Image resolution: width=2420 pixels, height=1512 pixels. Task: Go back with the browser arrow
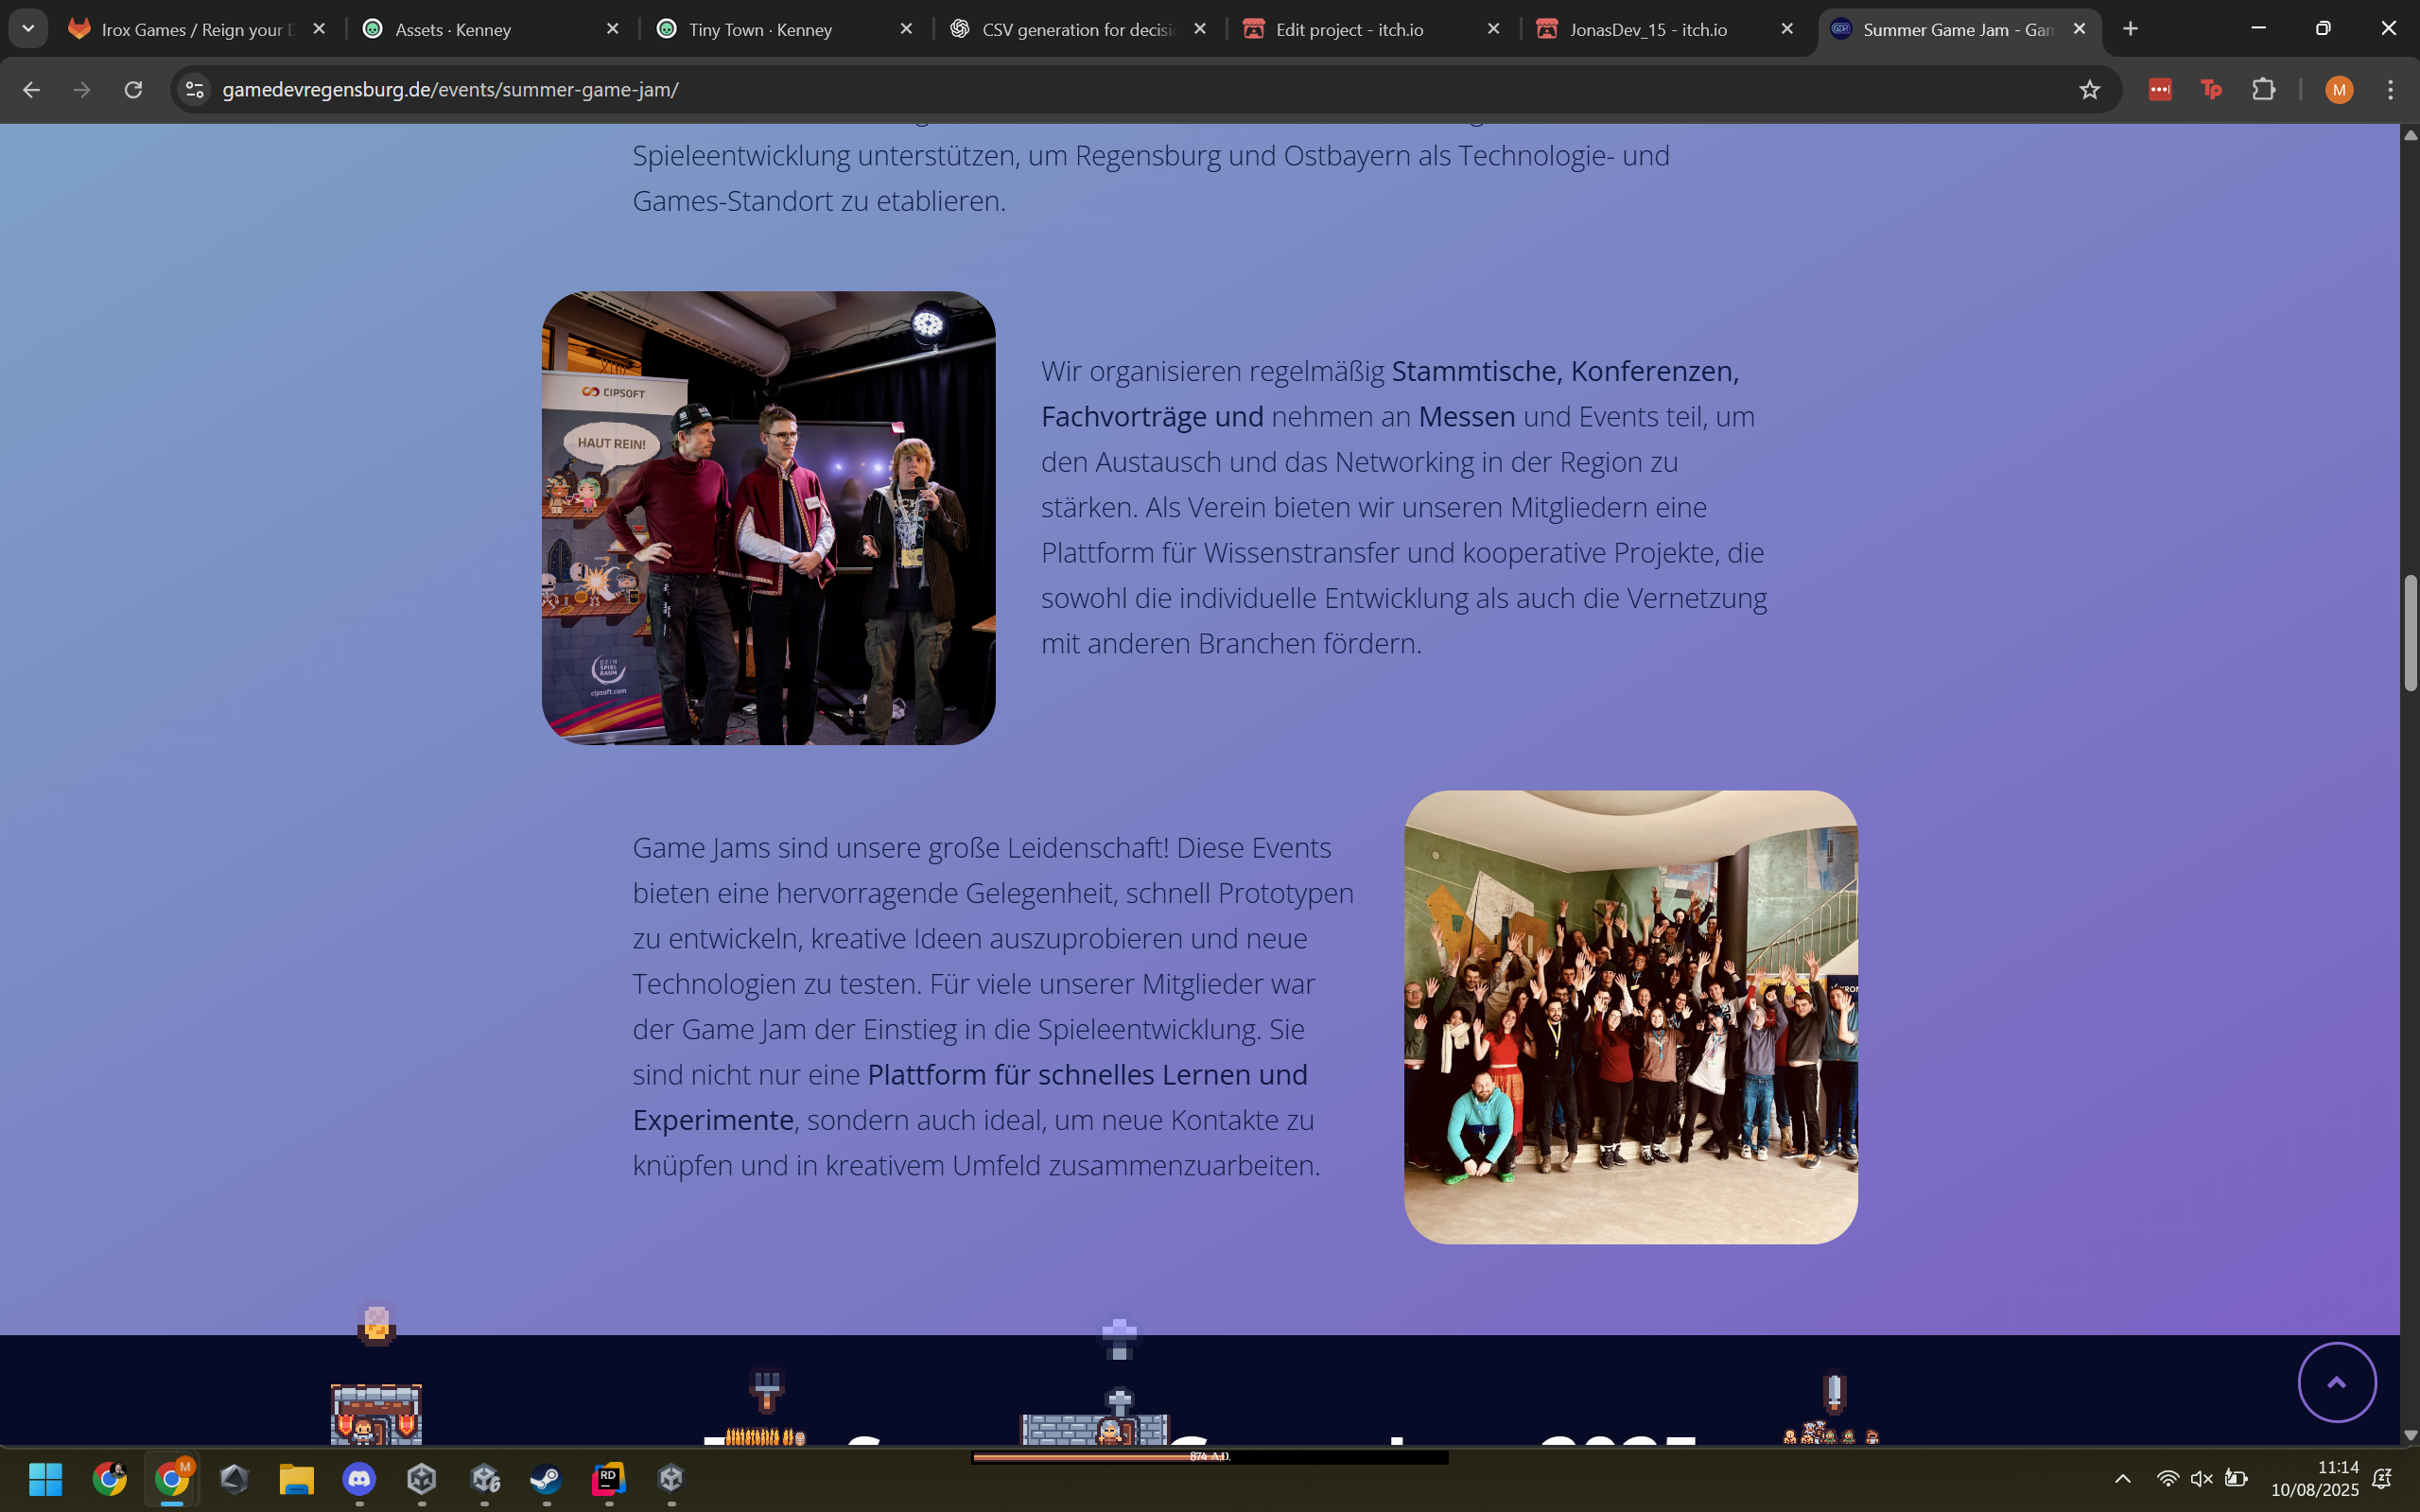pos(31,90)
